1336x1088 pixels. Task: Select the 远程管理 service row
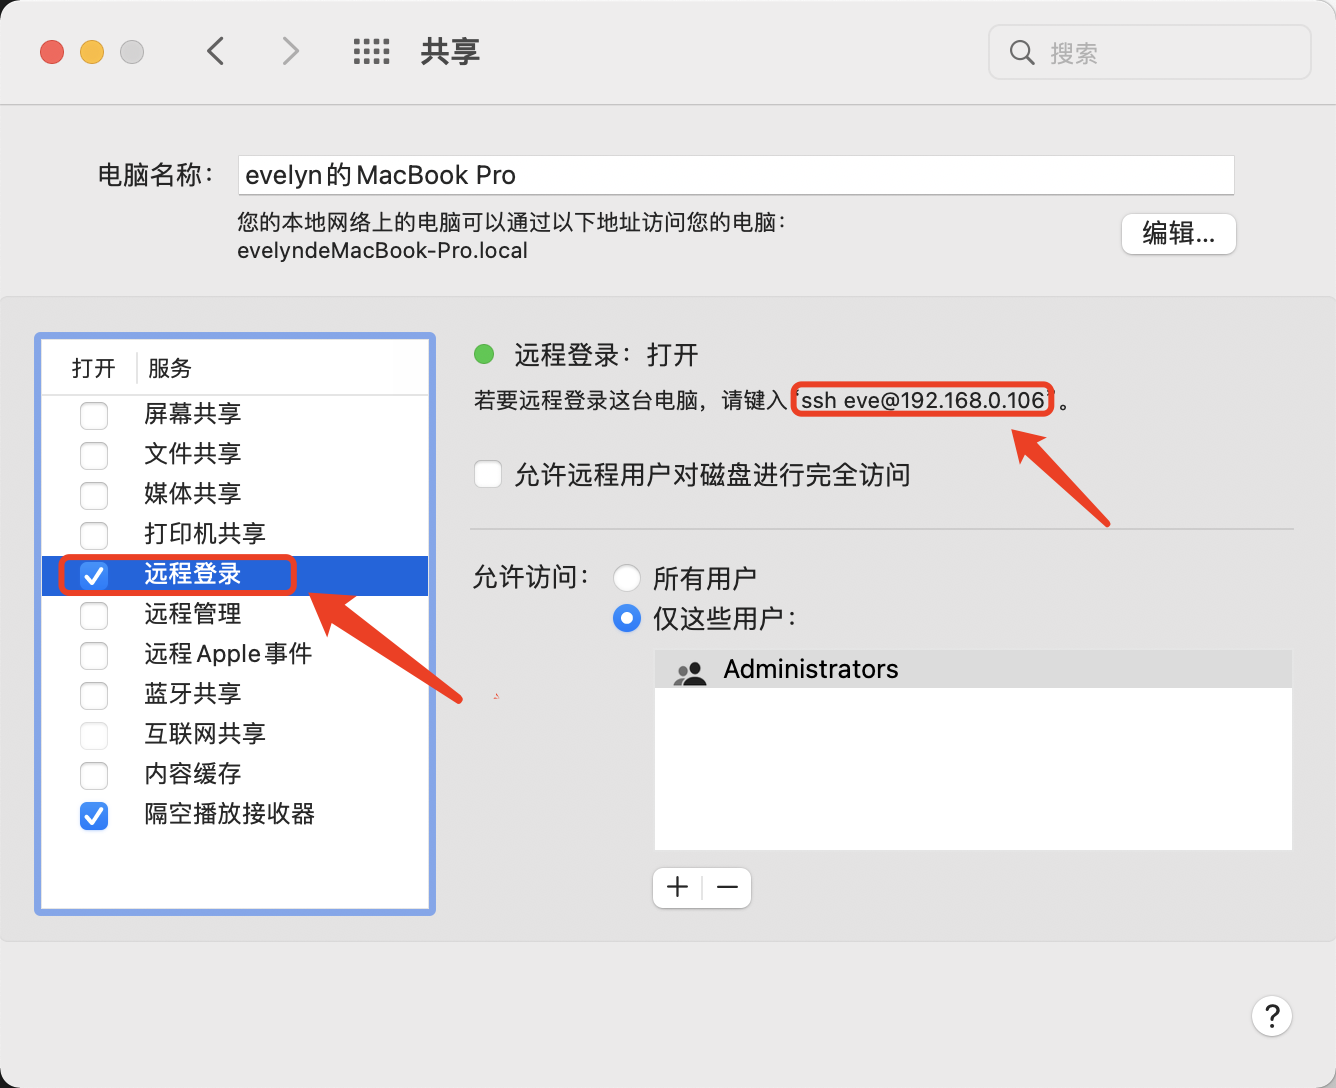pyautogui.click(x=235, y=615)
